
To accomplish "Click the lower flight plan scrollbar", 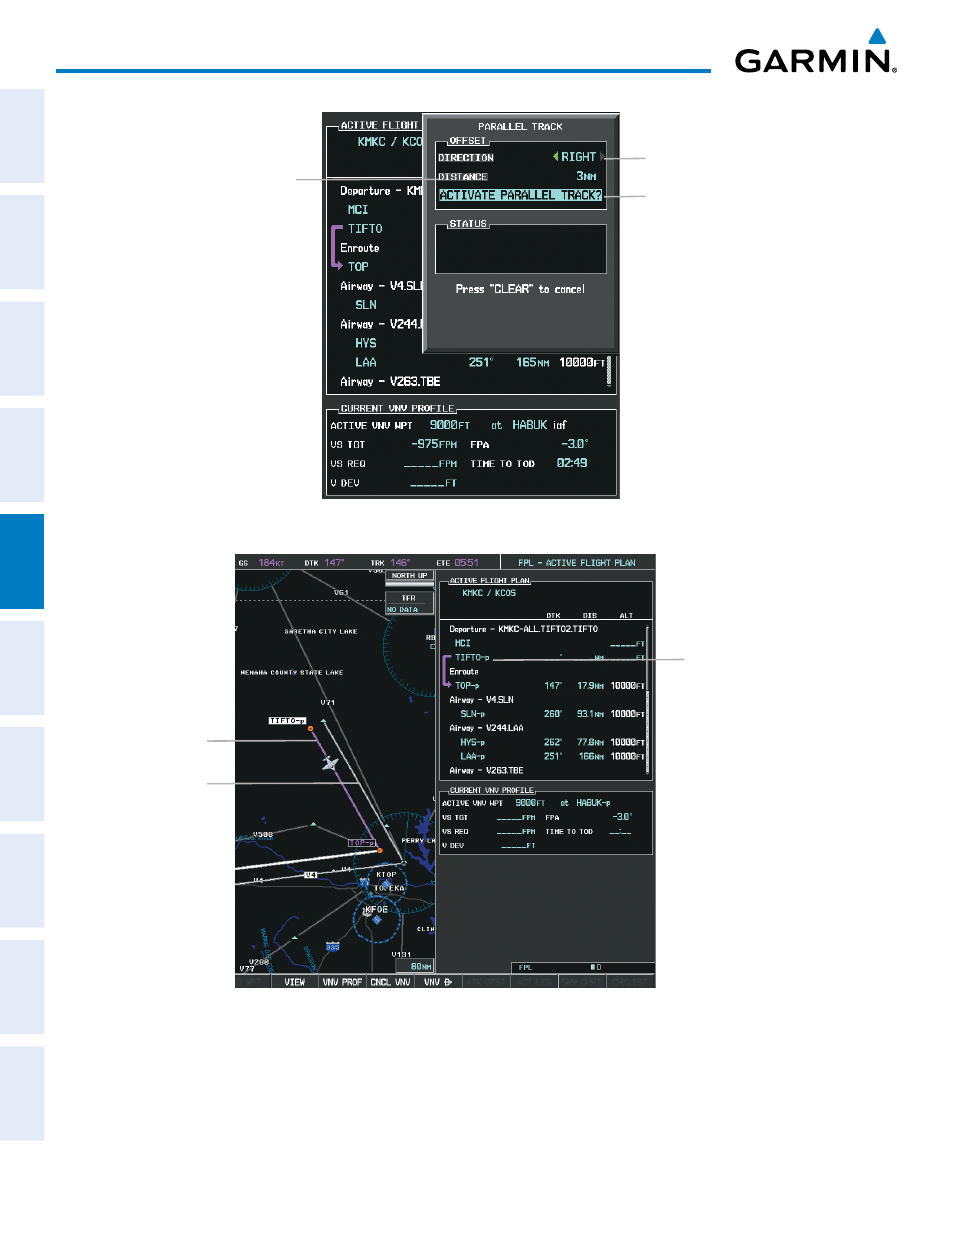I will [649, 700].
